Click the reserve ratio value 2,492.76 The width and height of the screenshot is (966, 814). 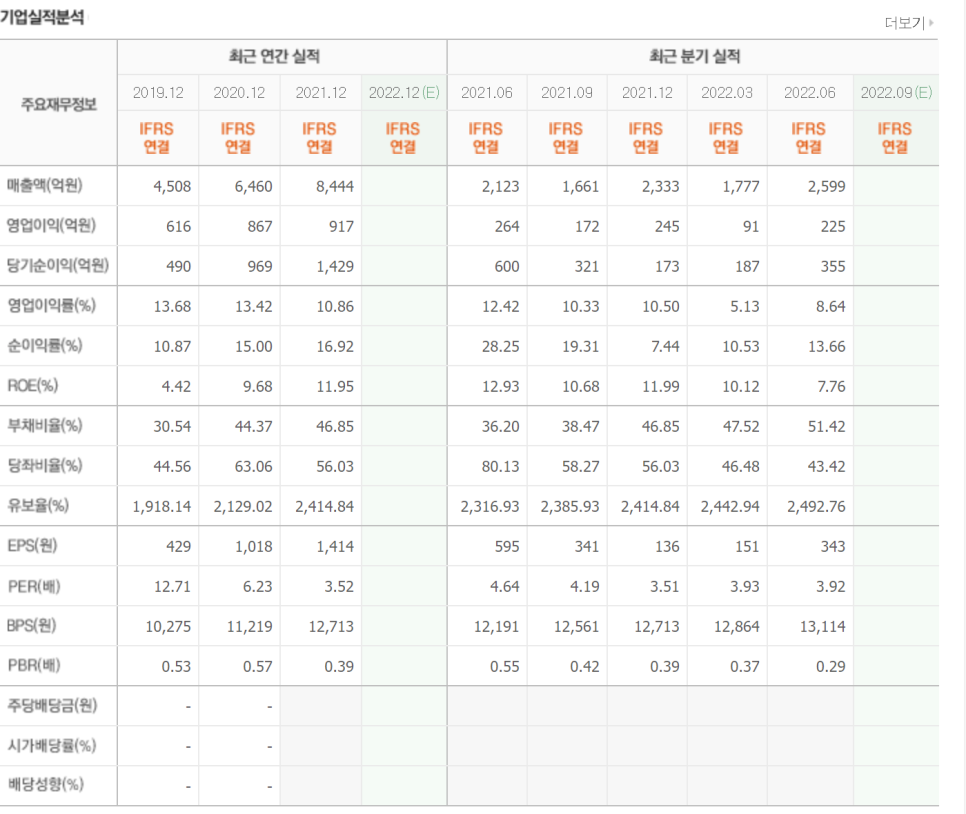click(x=816, y=507)
